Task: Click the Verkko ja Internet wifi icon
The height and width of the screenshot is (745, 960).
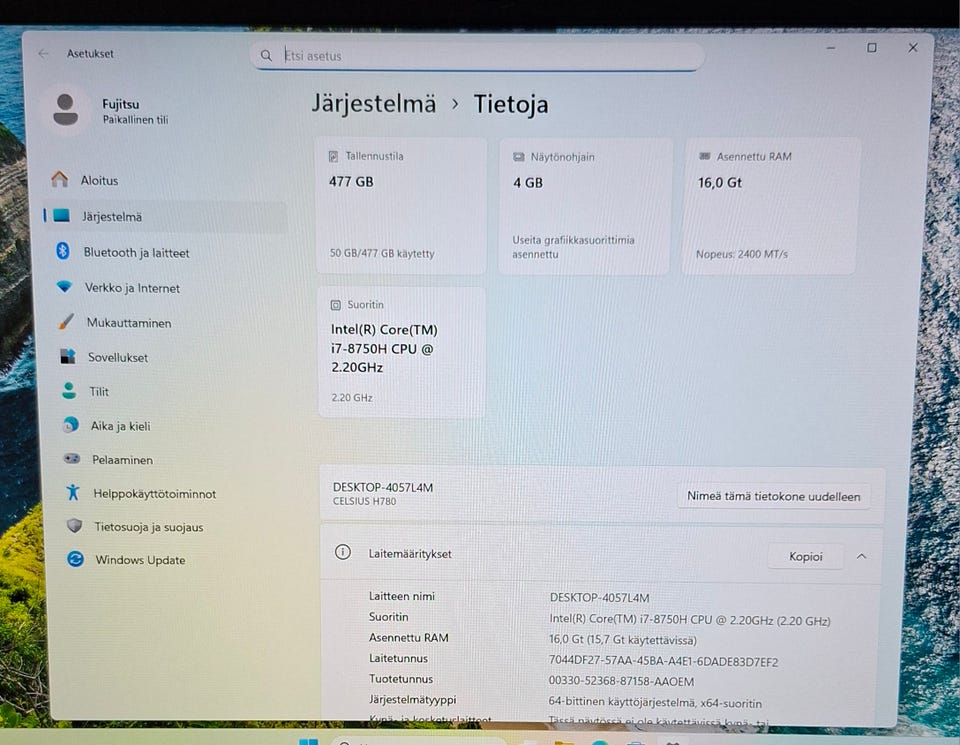Action: (64, 286)
